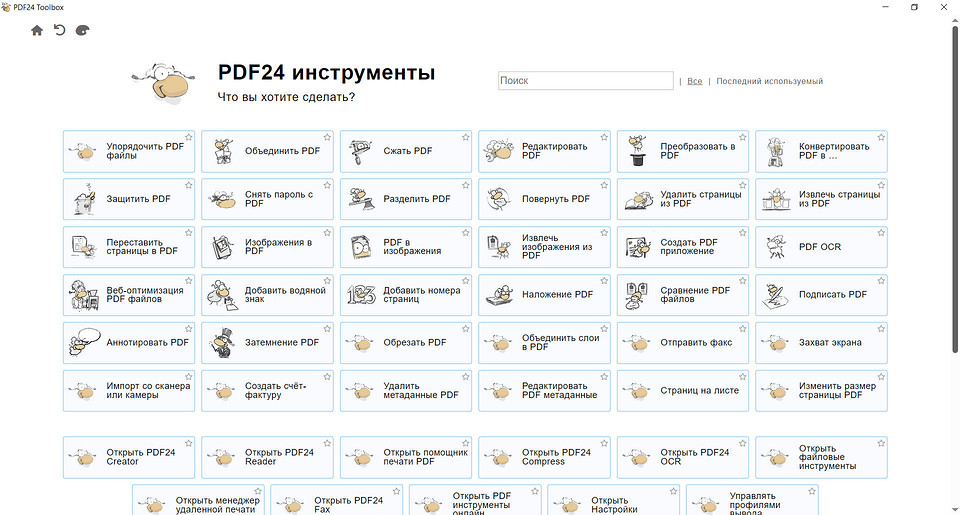
Task: Open Открыть файловые инструменты tile
Action: pos(821,457)
